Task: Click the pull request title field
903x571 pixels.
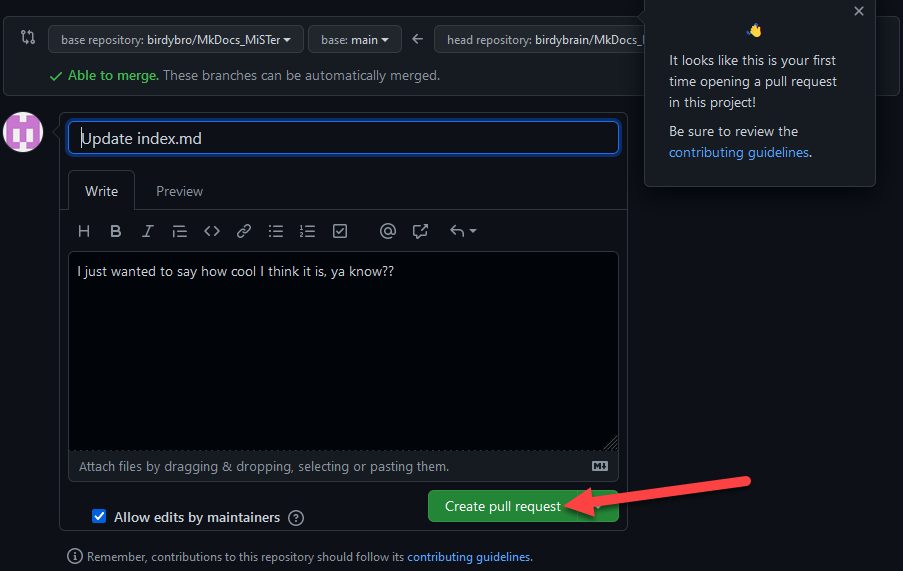Action: pyautogui.click(x=343, y=138)
